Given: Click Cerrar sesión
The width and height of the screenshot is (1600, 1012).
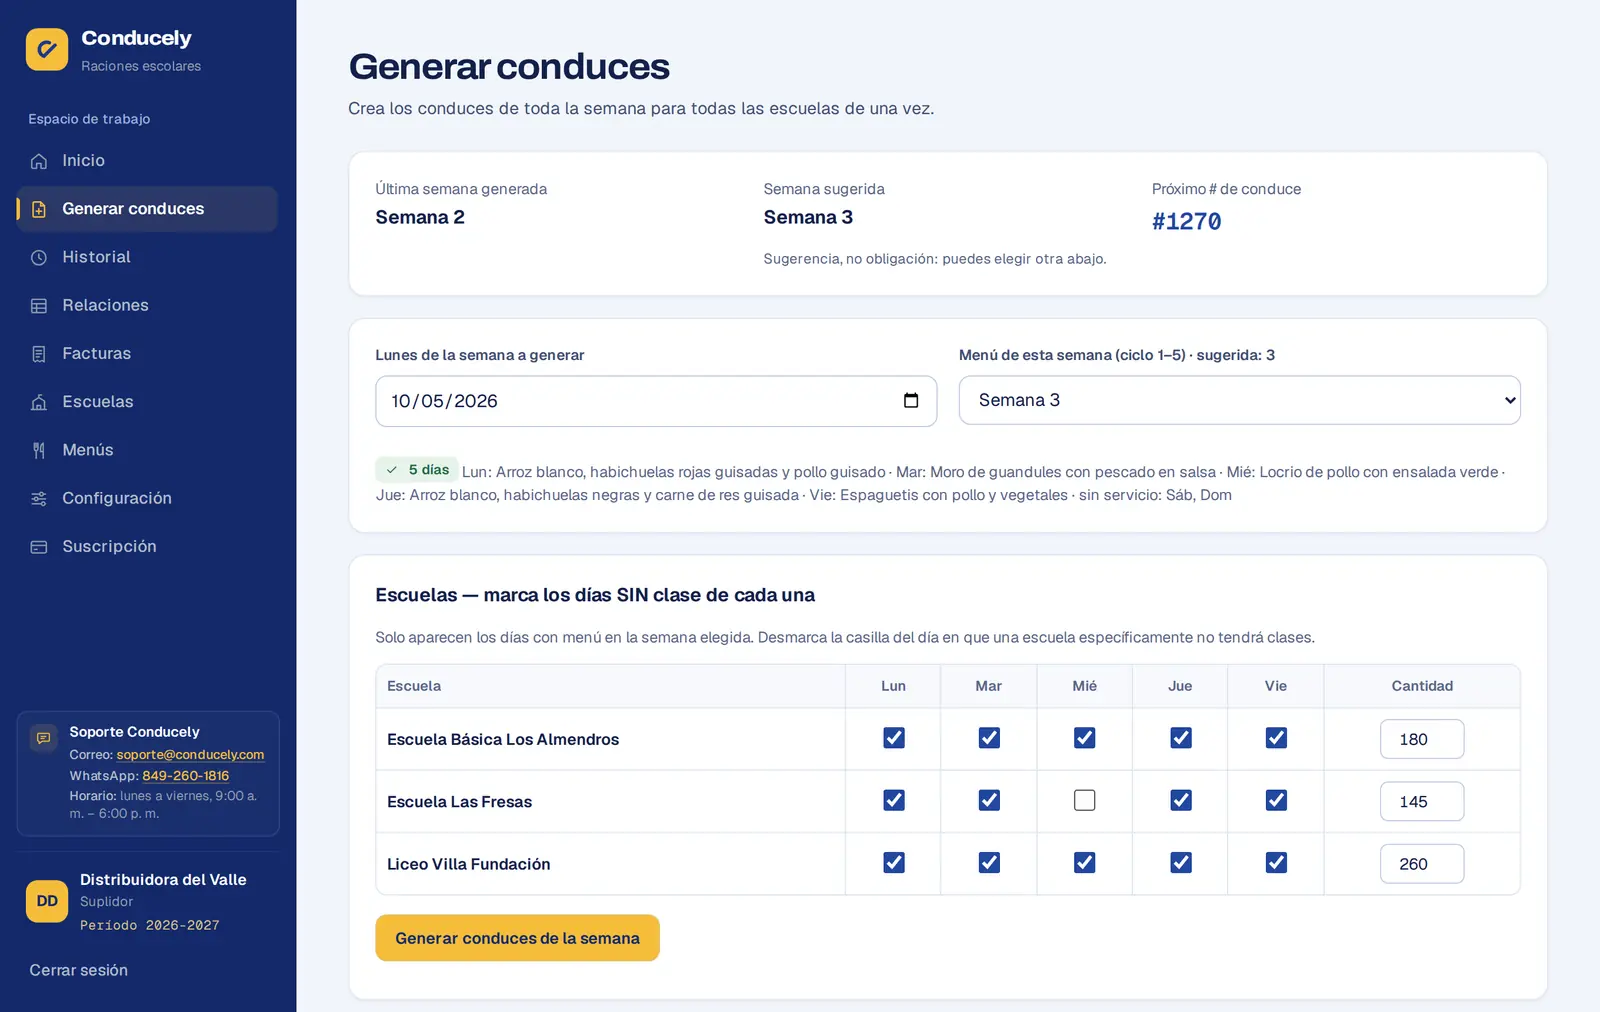Looking at the screenshot, I should coord(79,970).
